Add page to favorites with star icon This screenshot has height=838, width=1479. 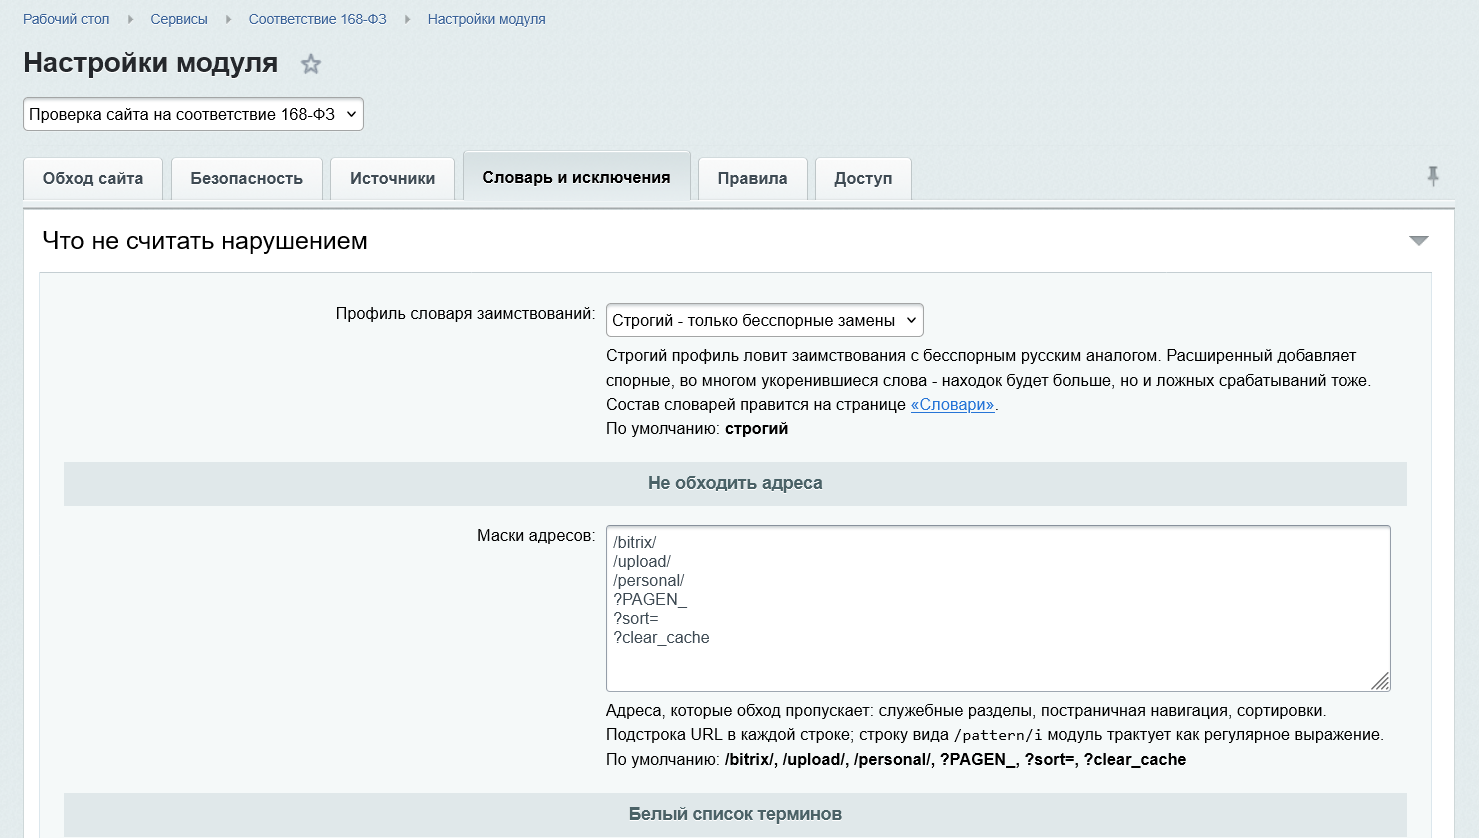pyautogui.click(x=311, y=64)
